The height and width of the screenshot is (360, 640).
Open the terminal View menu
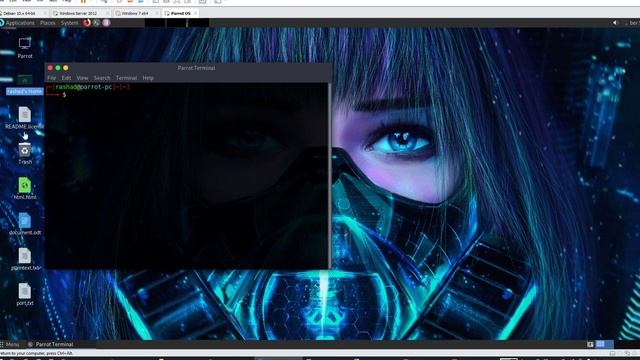tap(82, 78)
